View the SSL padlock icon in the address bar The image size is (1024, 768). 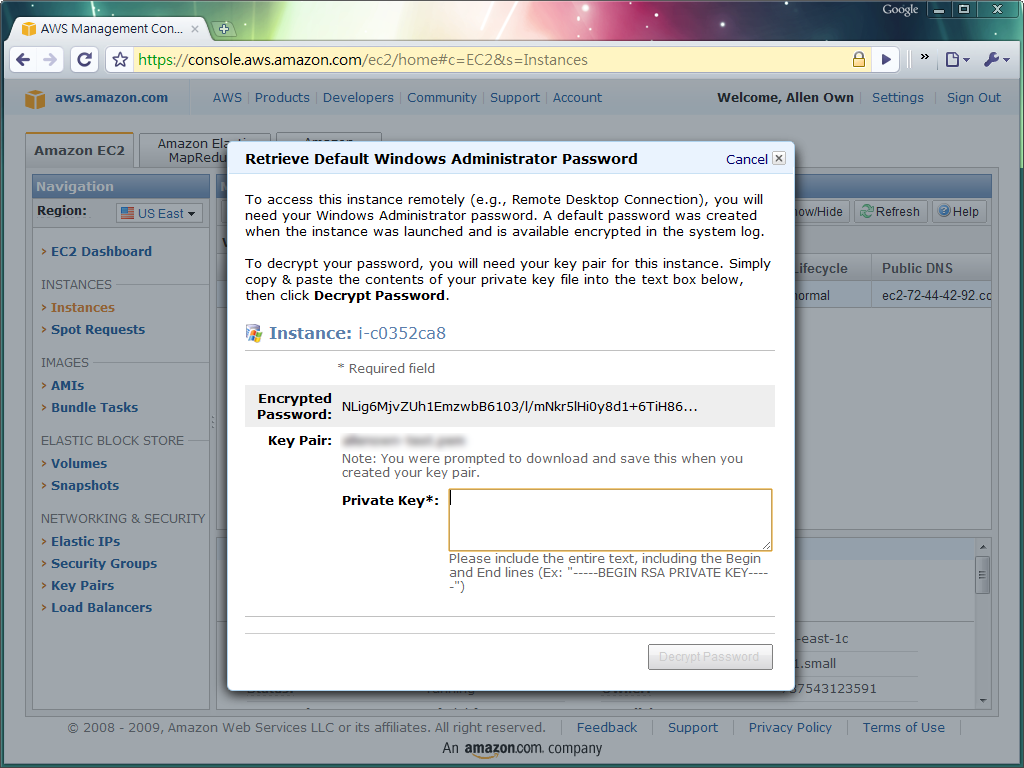pyautogui.click(x=859, y=60)
